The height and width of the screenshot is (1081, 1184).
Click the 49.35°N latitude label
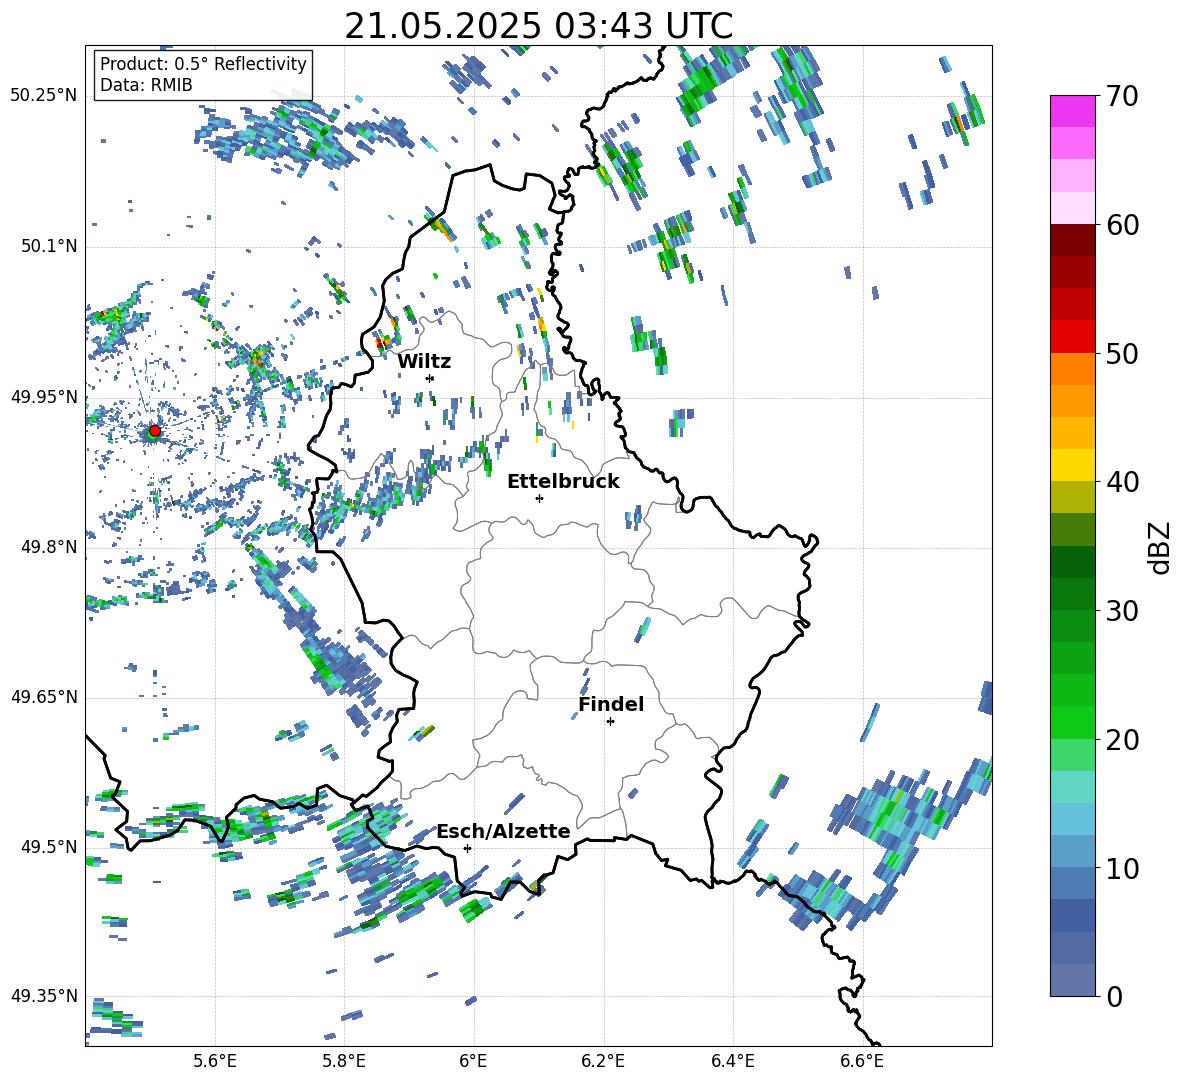pyautogui.click(x=44, y=996)
